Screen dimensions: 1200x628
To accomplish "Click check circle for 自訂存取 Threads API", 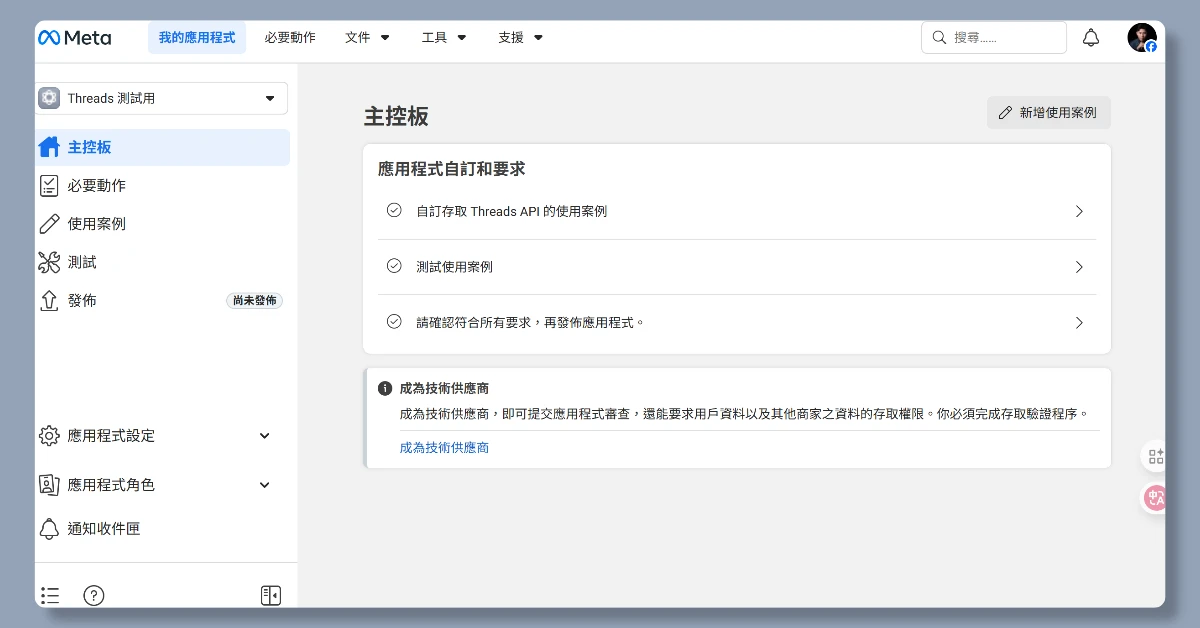I will (394, 211).
